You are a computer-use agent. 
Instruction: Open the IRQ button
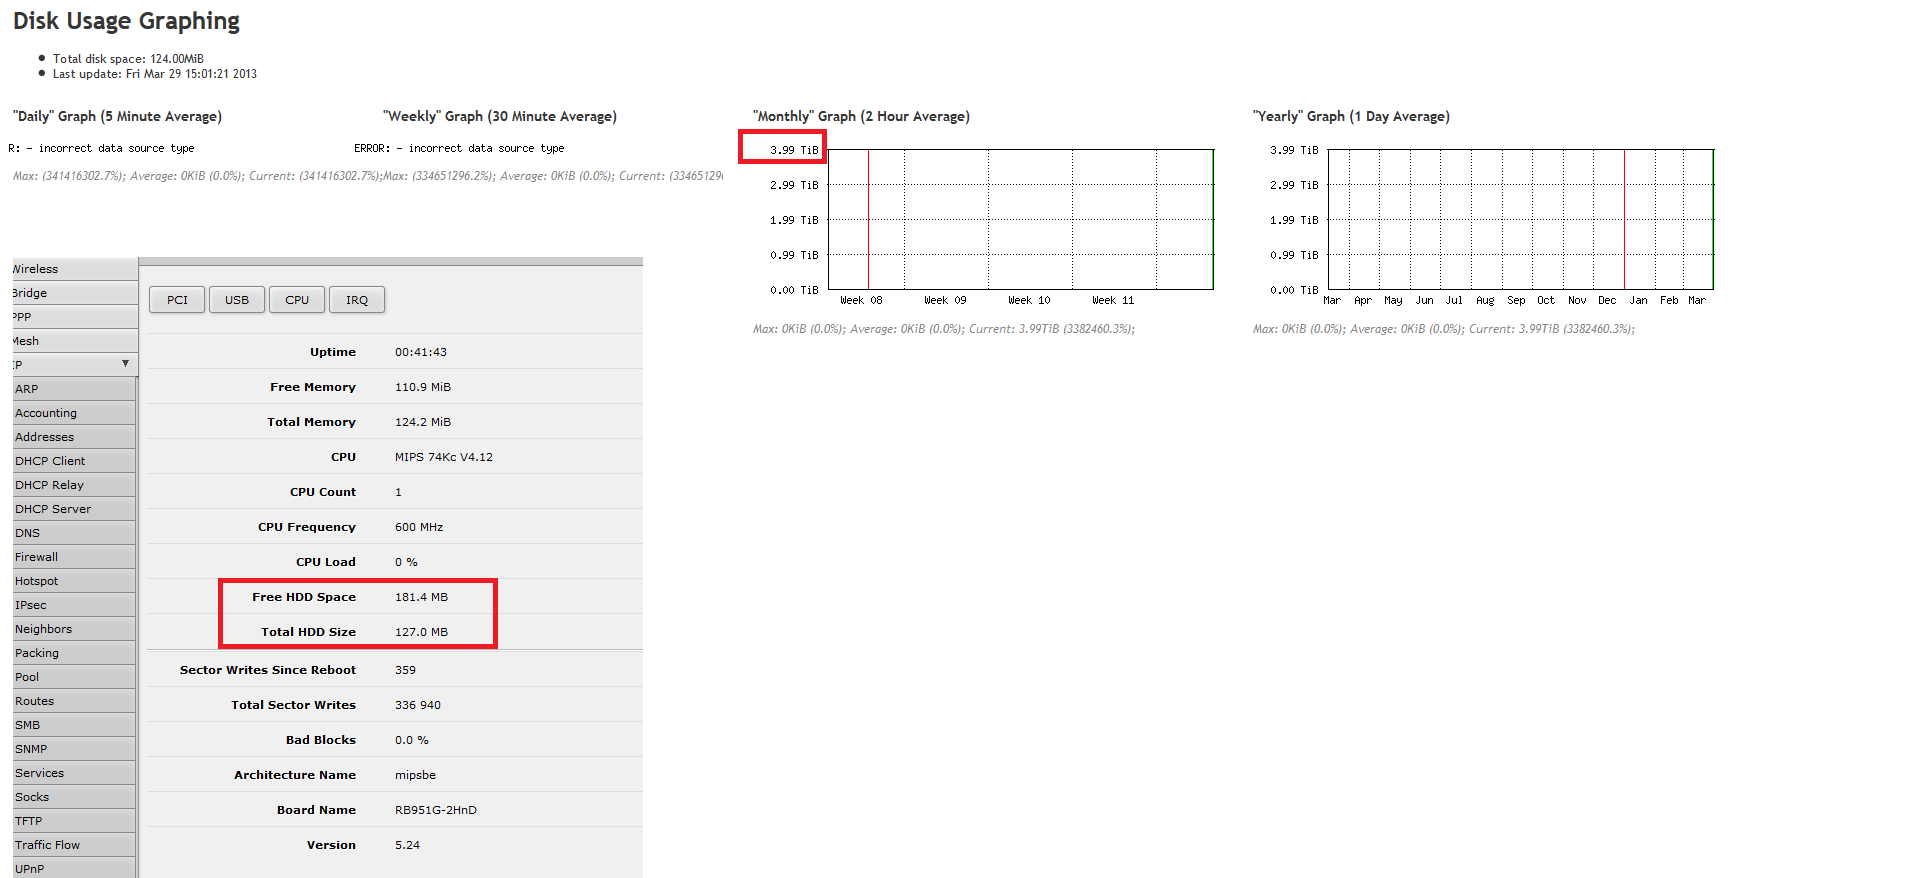coord(357,300)
